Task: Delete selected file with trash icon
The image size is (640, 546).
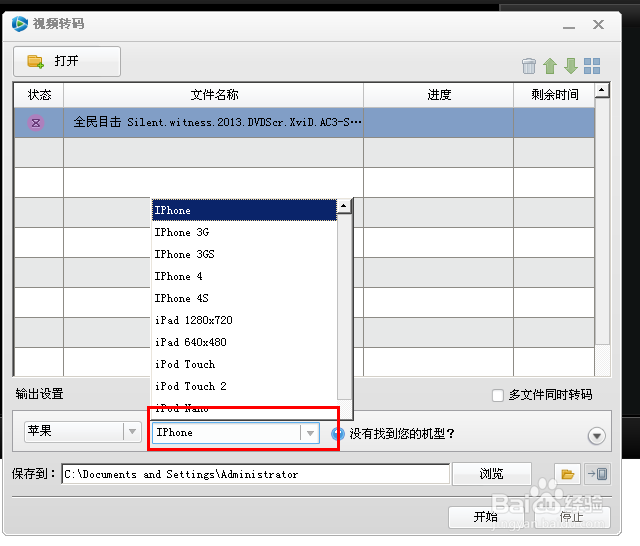Action: pyautogui.click(x=529, y=66)
